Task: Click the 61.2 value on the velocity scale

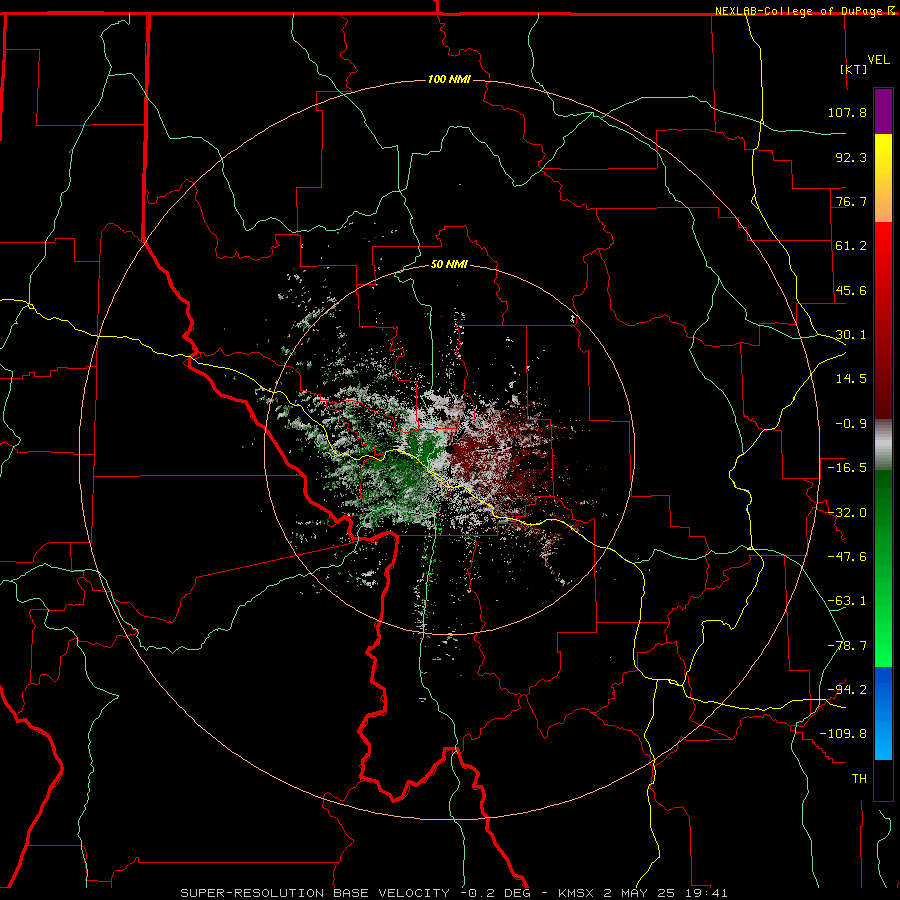Action: (851, 246)
